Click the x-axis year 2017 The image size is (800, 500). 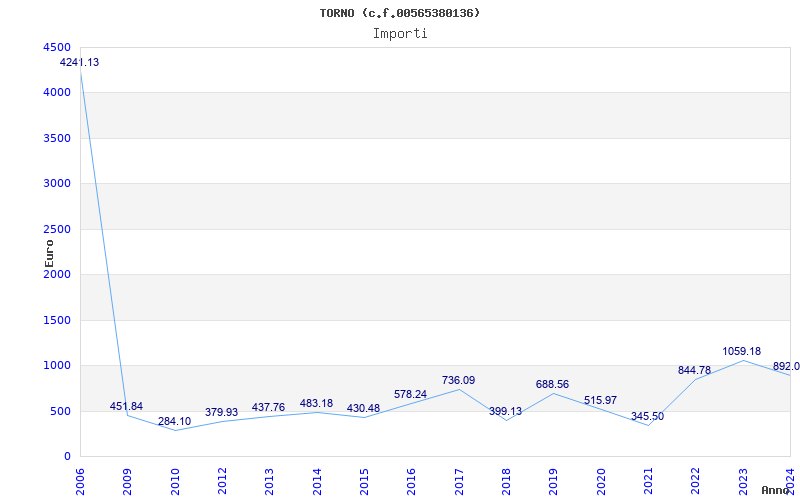pos(459,482)
